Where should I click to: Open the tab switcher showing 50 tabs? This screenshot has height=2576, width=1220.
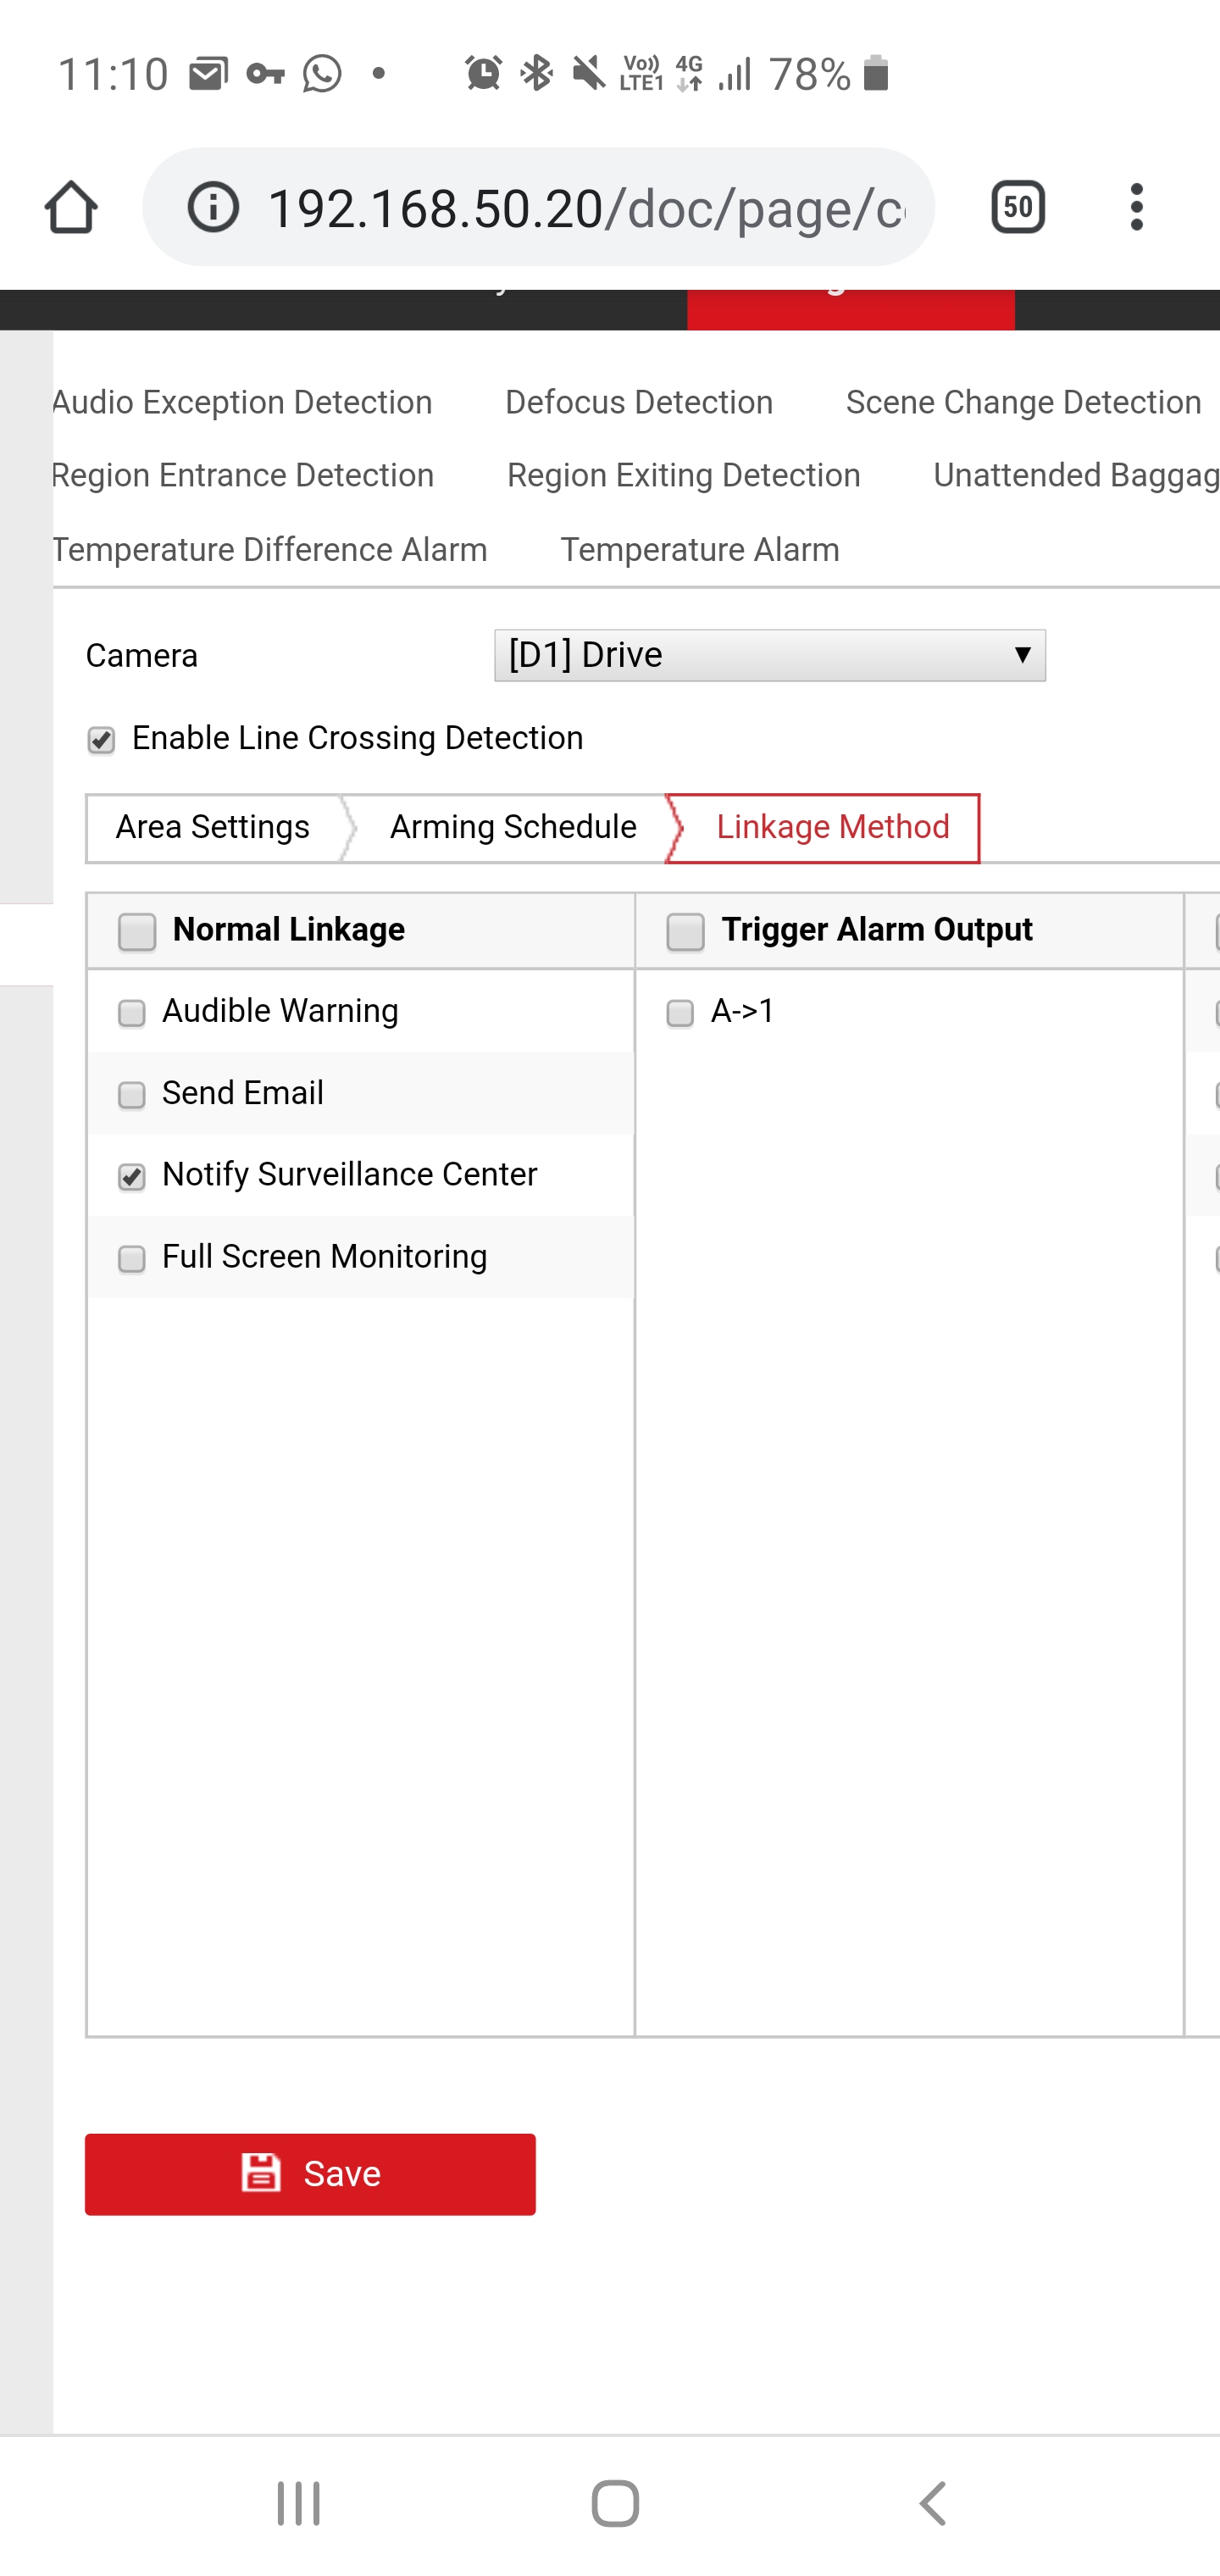1017,208
